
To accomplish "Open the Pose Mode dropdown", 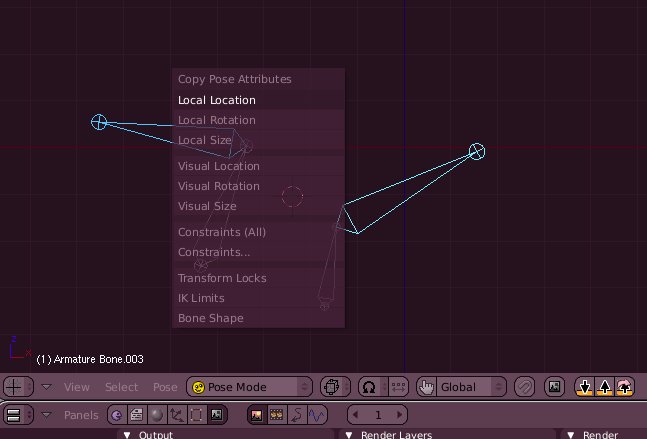I will point(249,387).
